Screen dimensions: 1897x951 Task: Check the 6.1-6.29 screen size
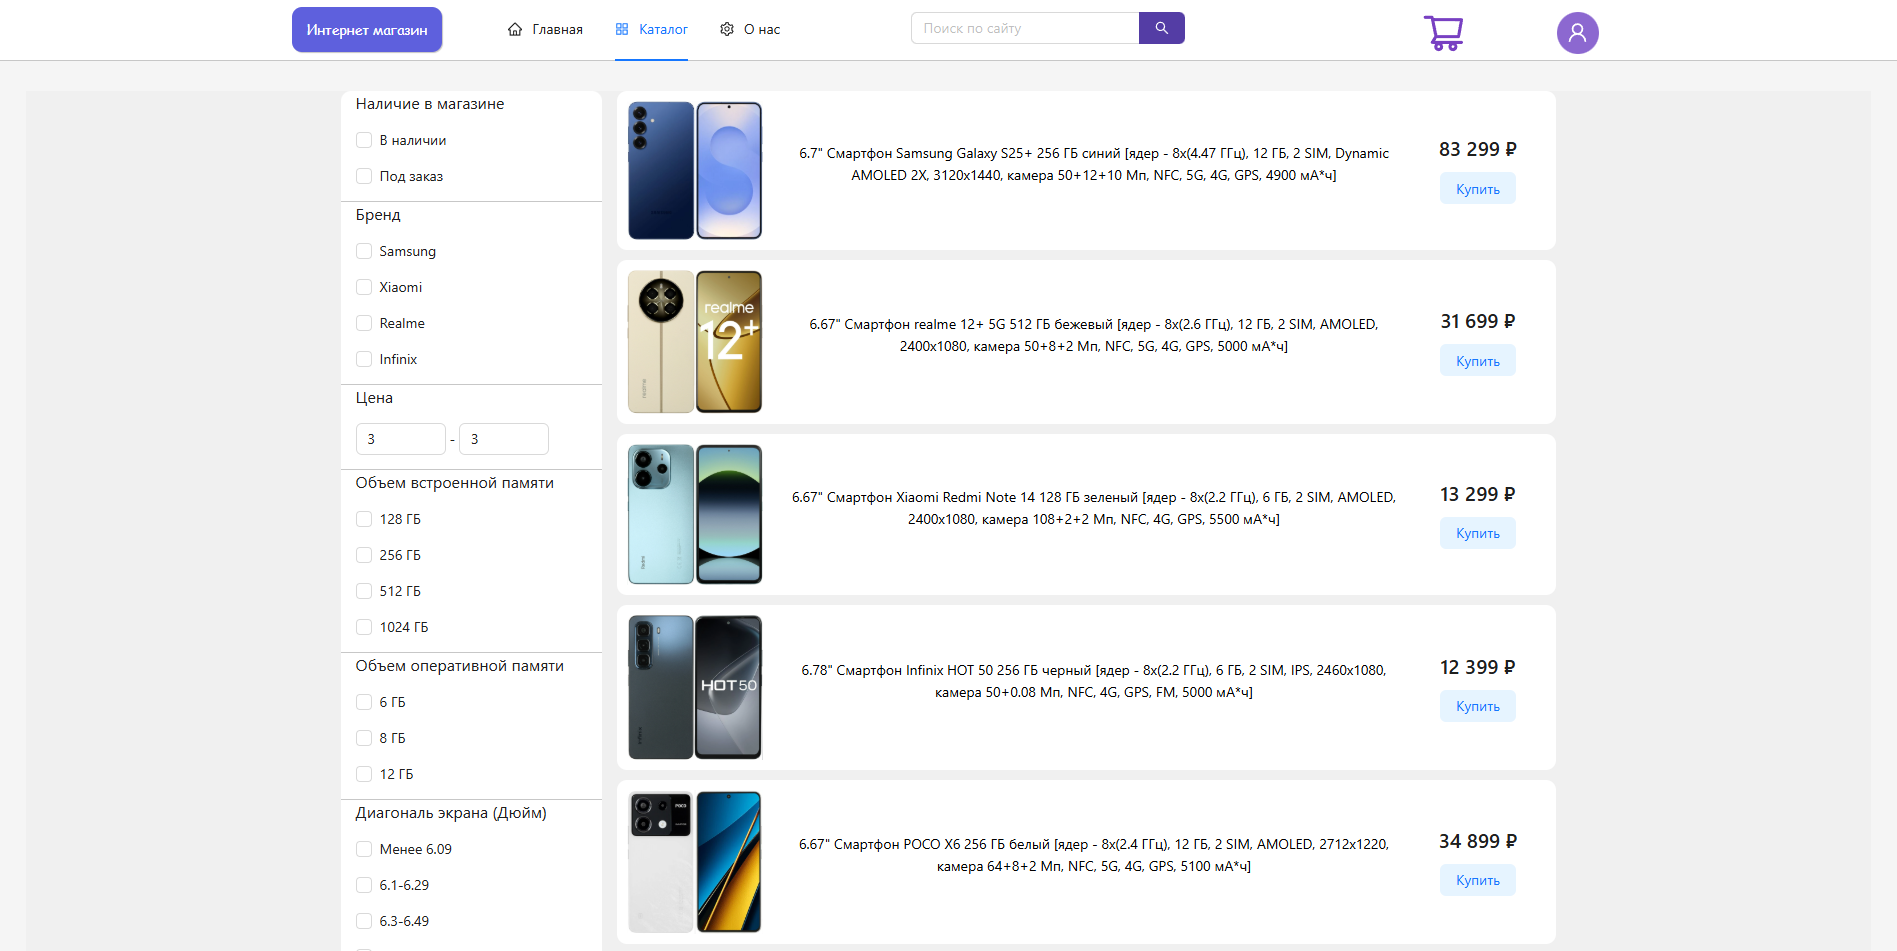point(364,885)
